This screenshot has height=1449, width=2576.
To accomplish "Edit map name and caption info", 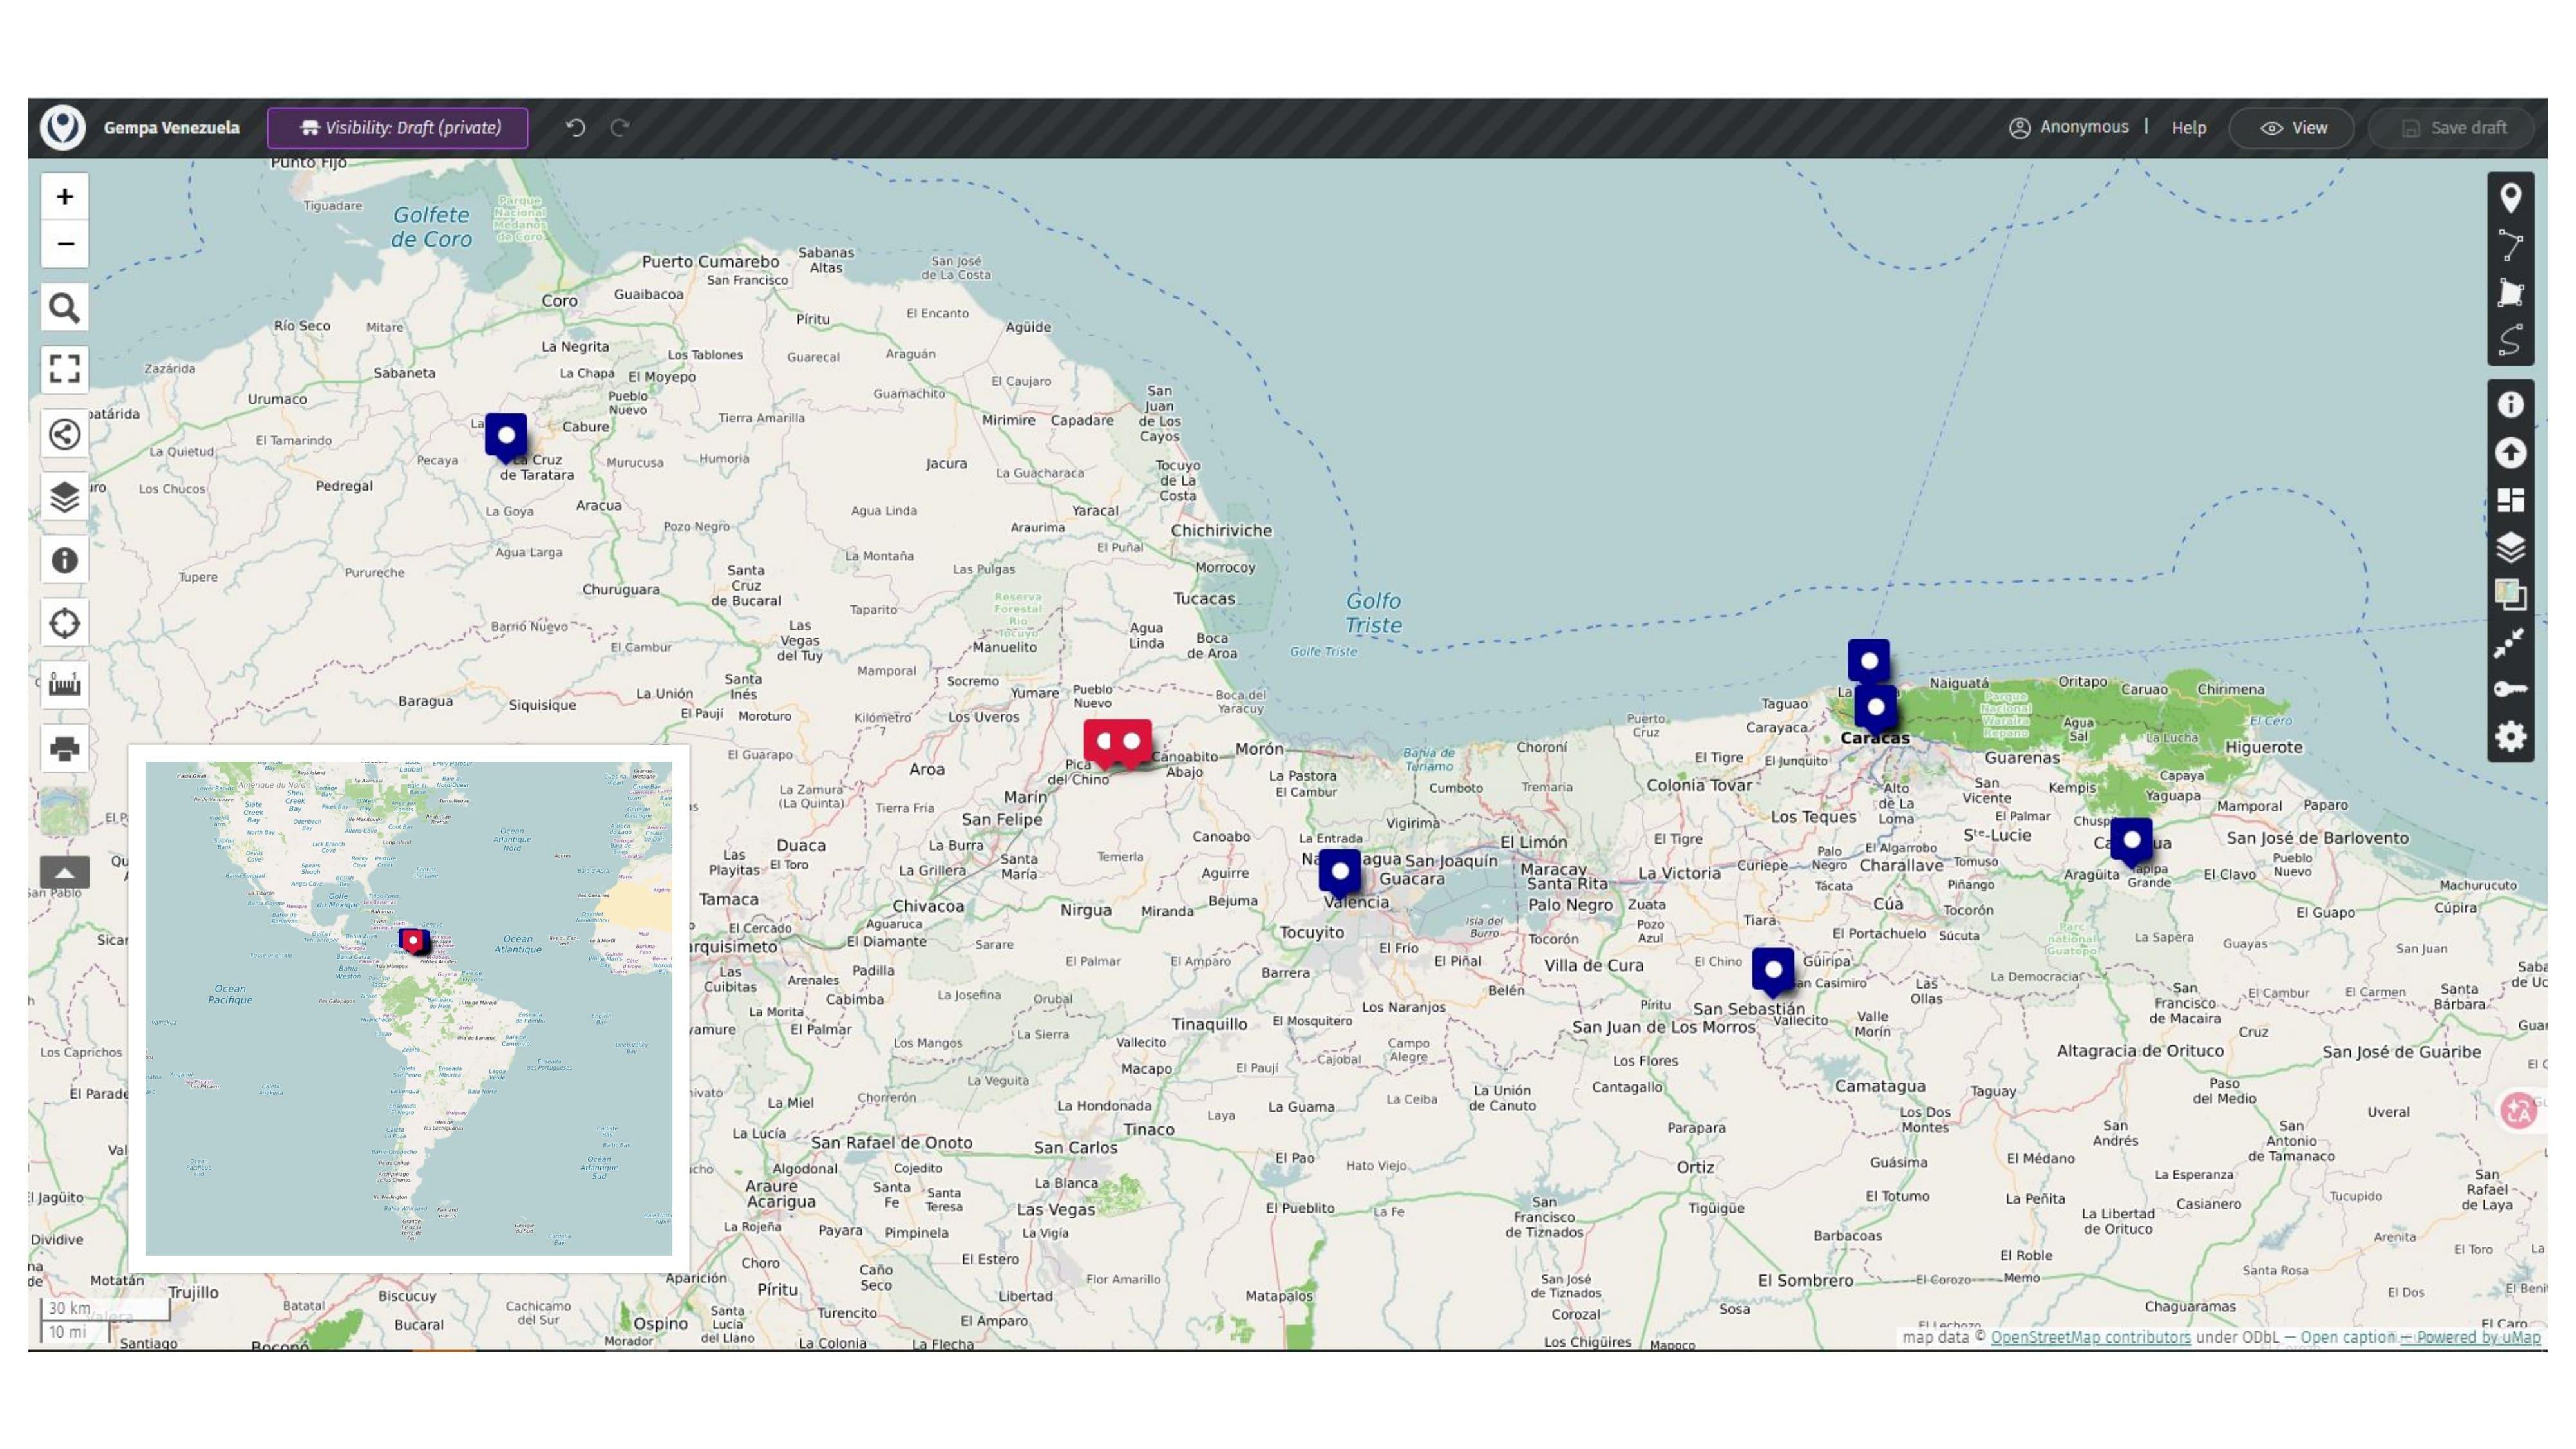I will point(2510,405).
